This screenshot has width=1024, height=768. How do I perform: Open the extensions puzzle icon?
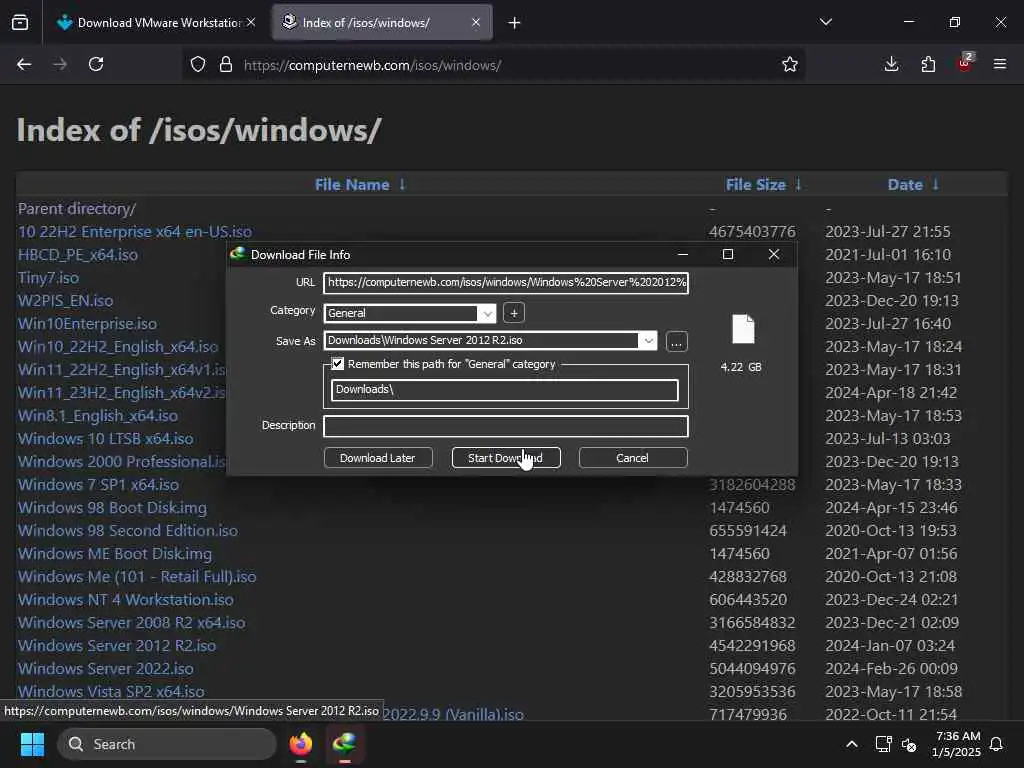(928, 64)
